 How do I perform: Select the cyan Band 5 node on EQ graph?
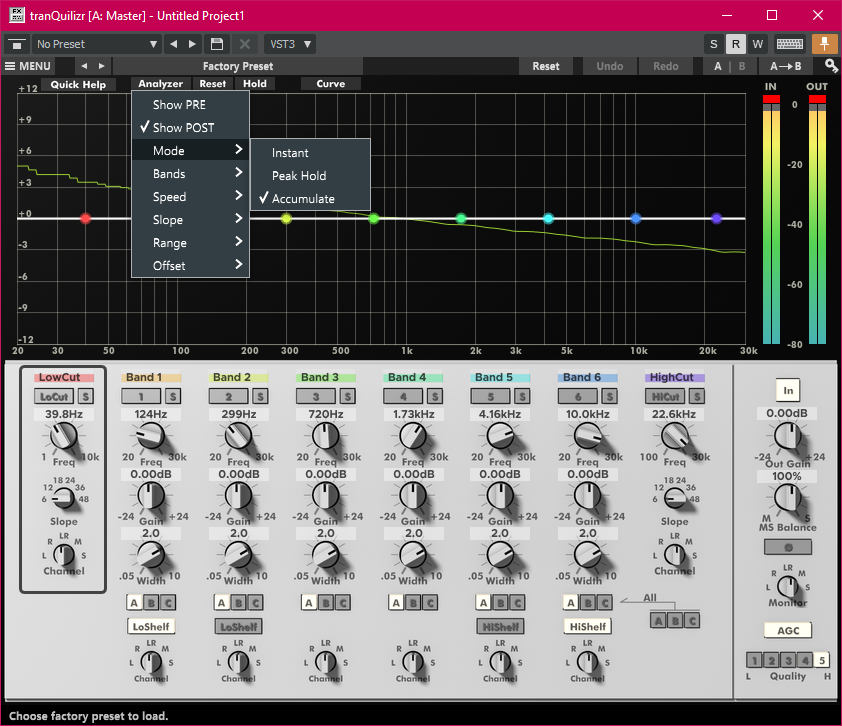[548, 219]
